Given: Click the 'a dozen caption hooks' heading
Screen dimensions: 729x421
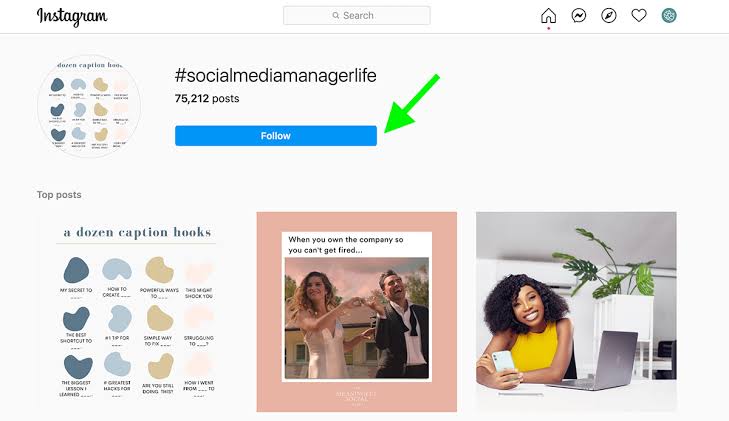Looking at the screenshot, I should (x=137, y=232).
